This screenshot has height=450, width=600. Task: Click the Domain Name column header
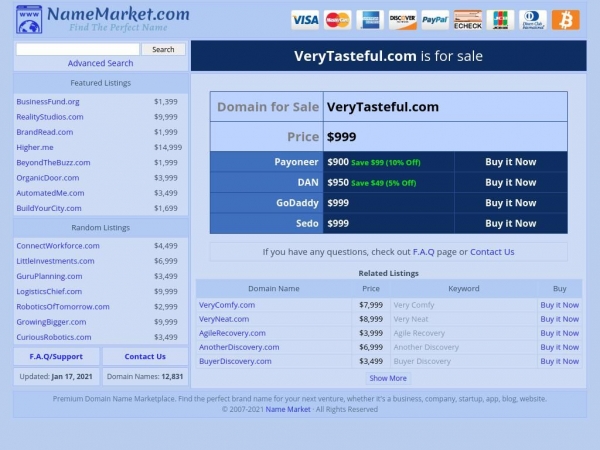pyautogui.click(x=274, y=289)
